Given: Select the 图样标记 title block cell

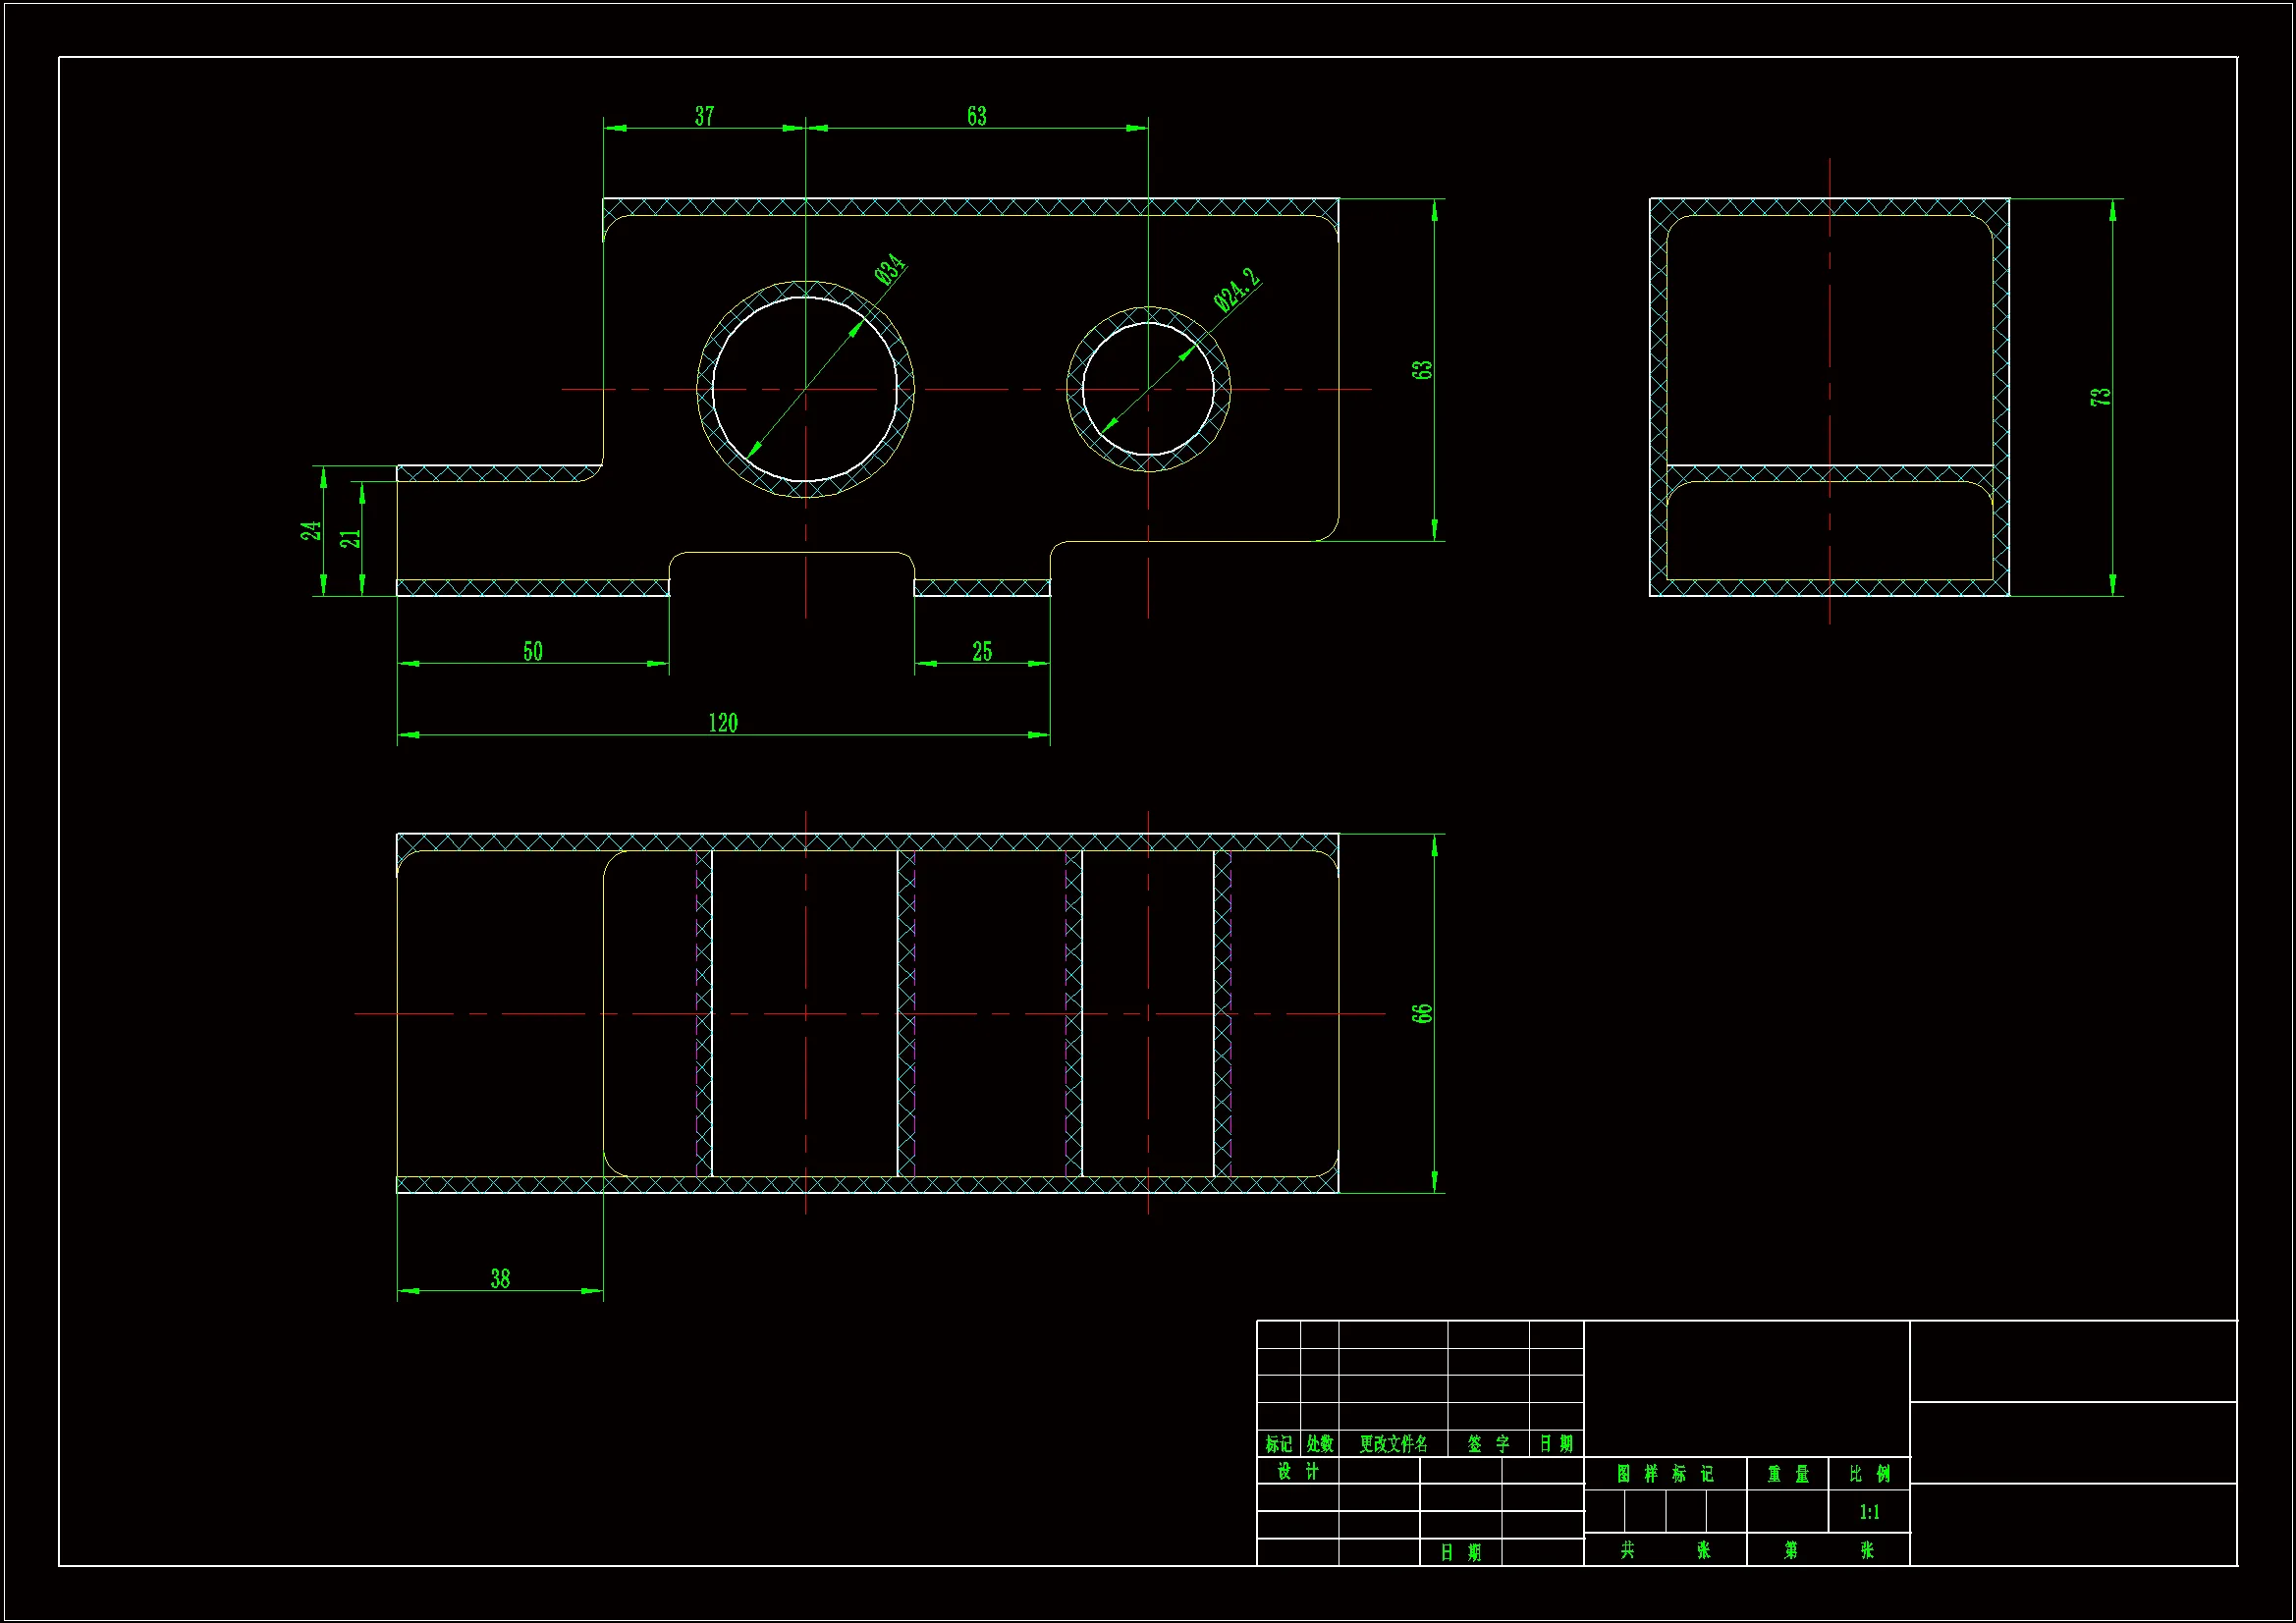Looking at the screenshot, I should (x=1665, y=1474).
